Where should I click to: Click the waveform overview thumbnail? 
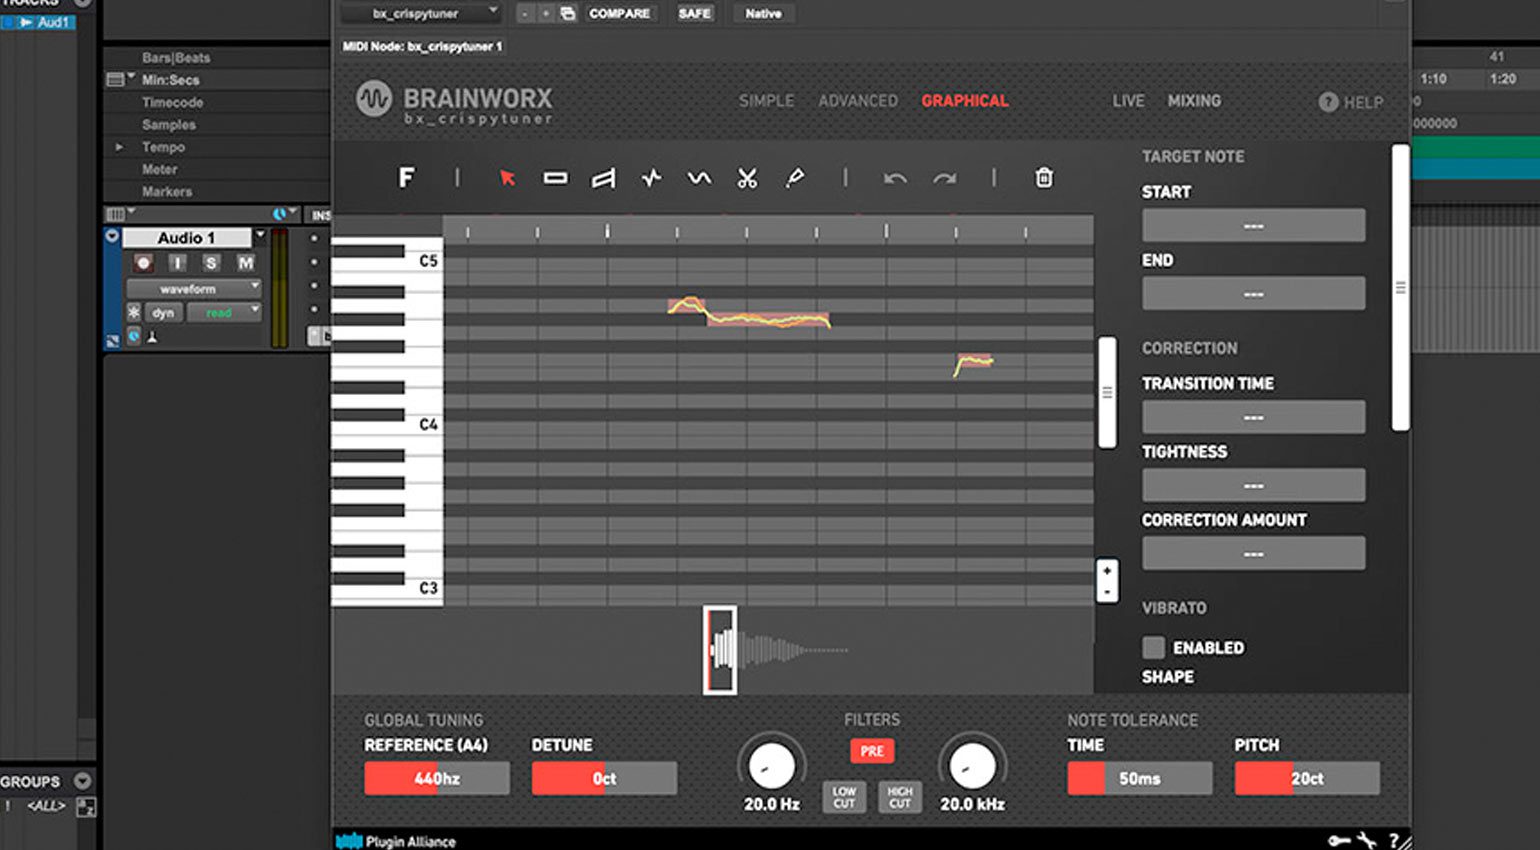click(720, 650)
